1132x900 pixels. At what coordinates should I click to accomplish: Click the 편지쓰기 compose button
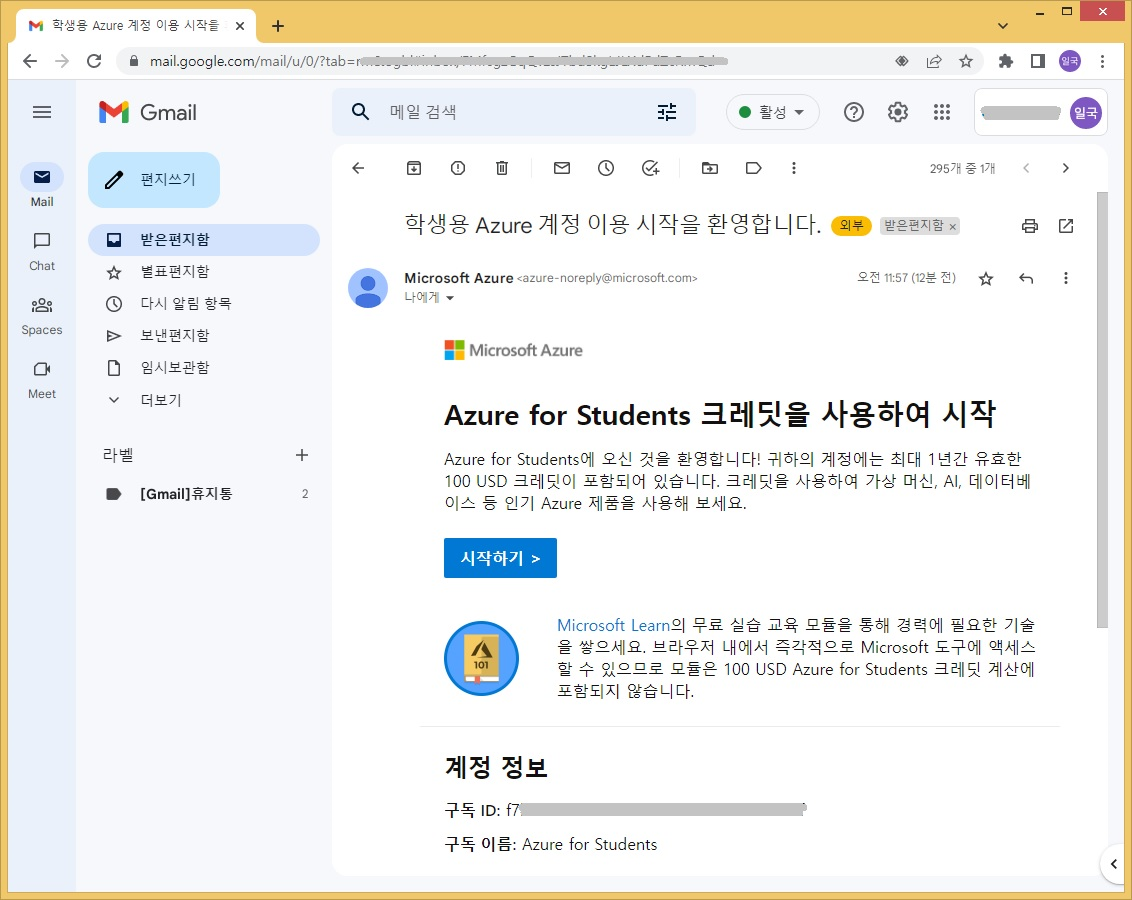tap(154, 179)
